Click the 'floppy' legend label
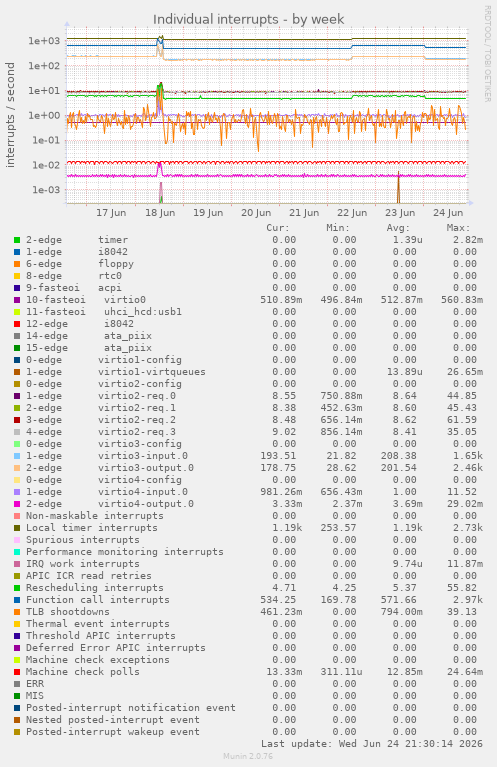The width and height of the screenshot is (497, 767). point(116,264)
